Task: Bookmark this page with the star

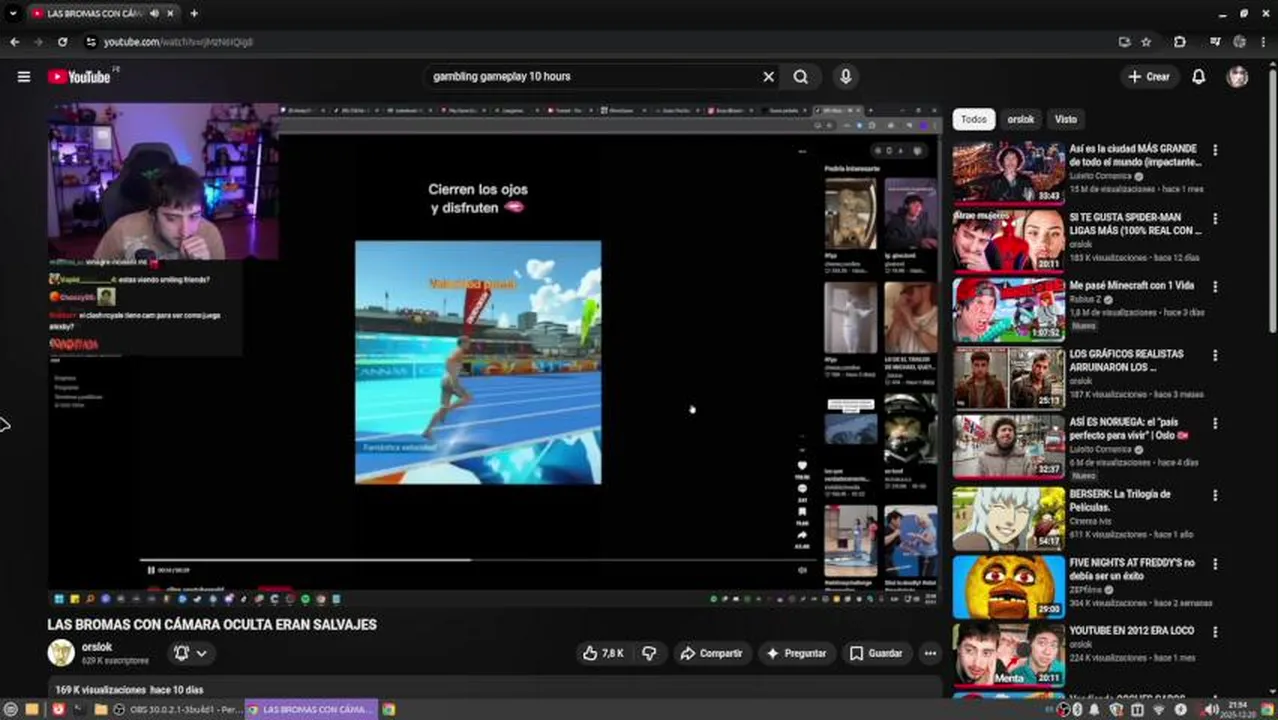Action: [1146, 42]
